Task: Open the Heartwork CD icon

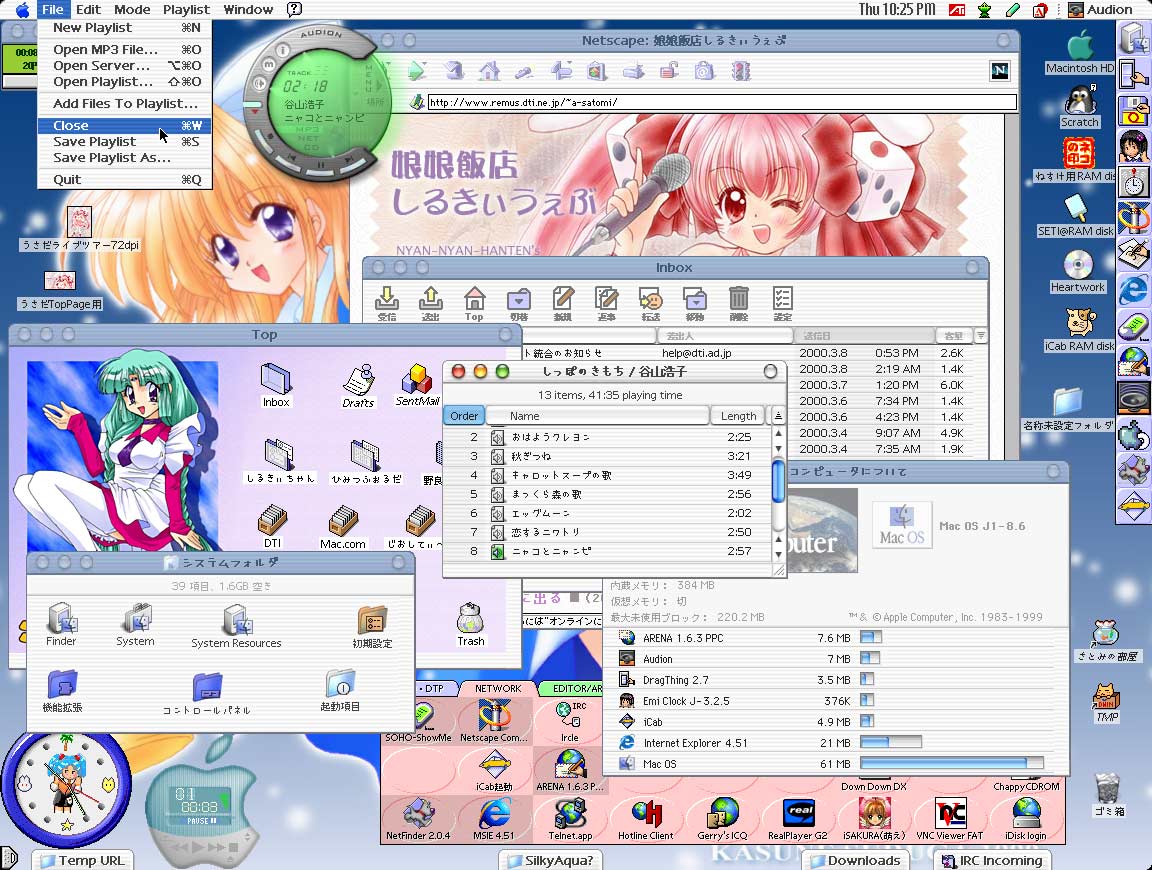Action: click(1078, 265)
